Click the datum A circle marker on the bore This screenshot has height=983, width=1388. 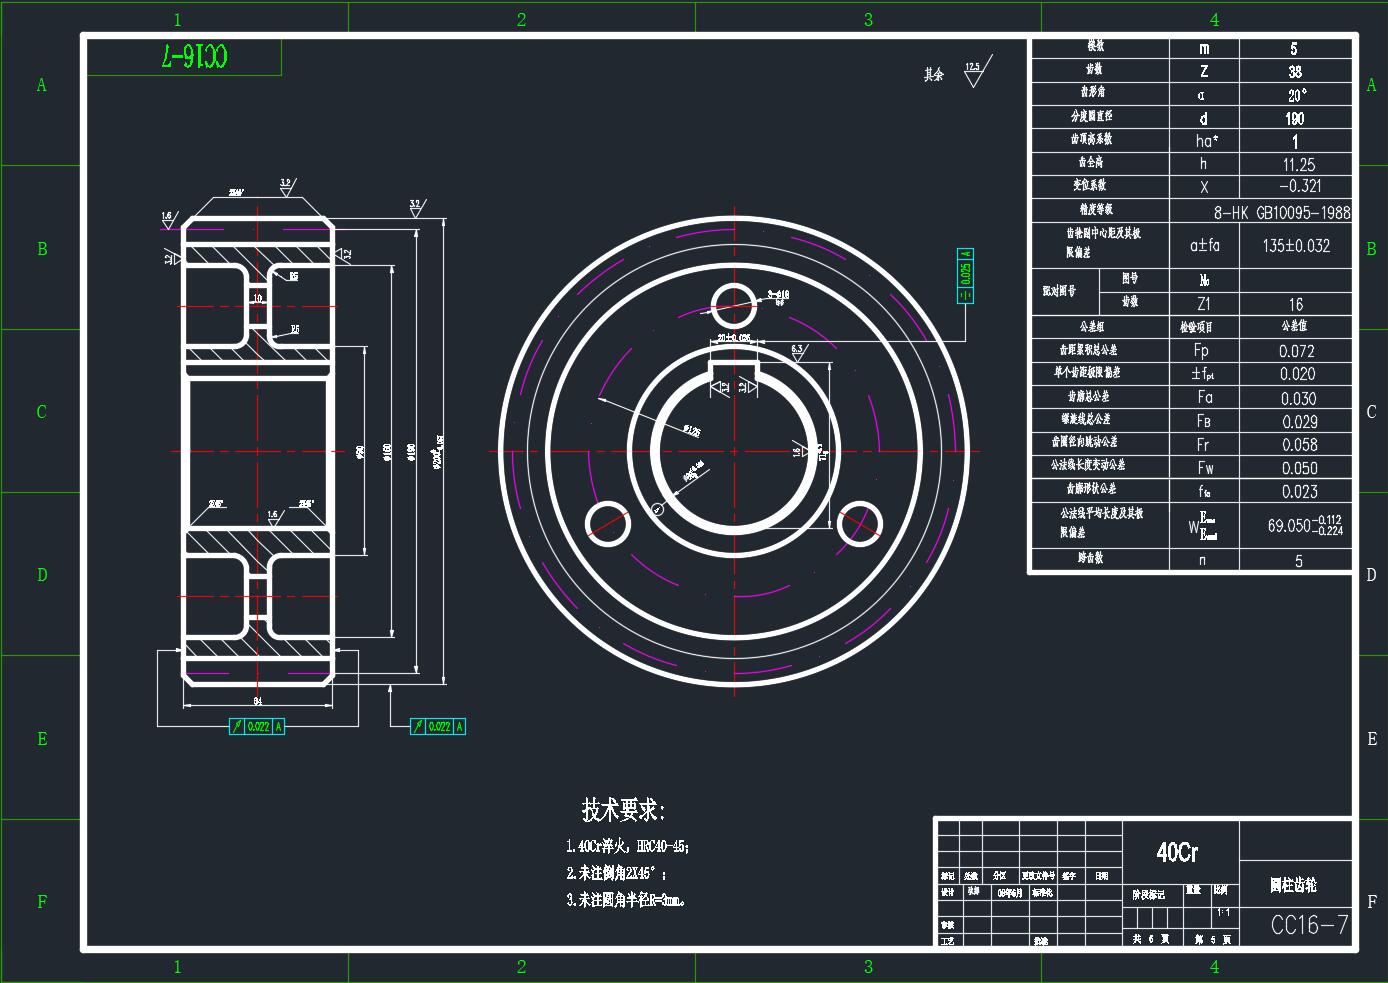tap(657, 509)
